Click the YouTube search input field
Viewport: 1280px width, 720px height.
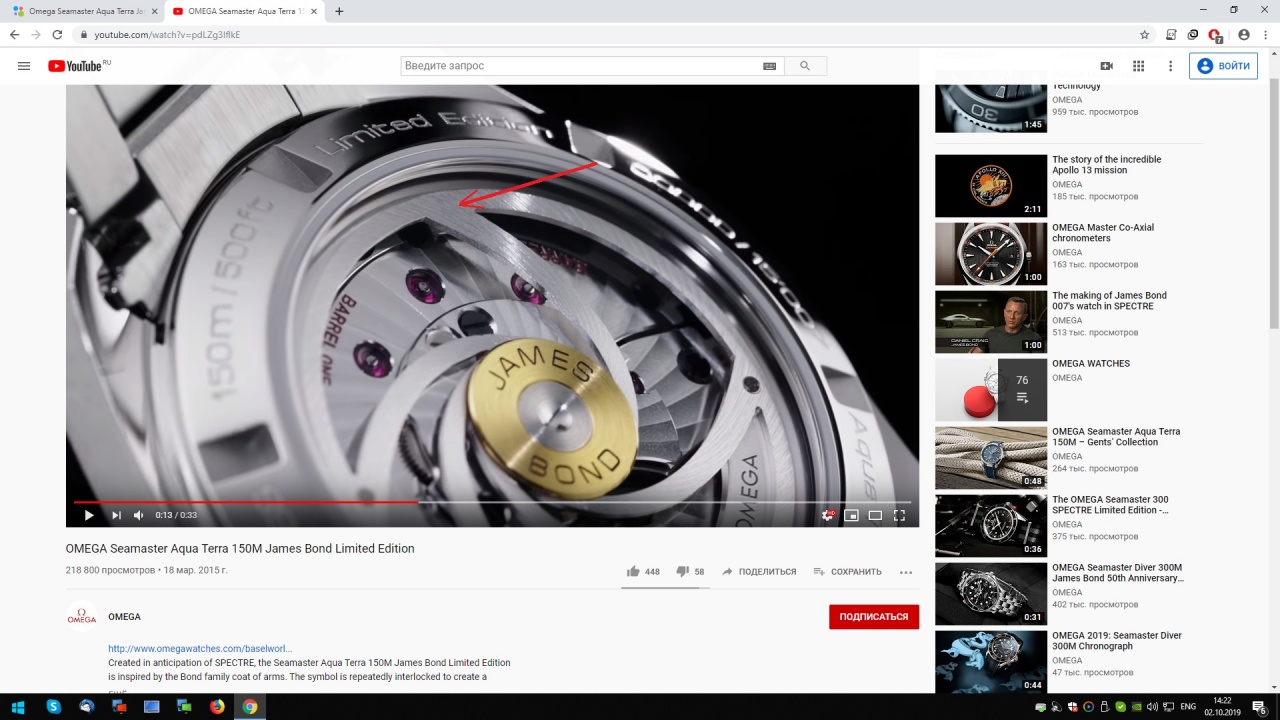point(580,66)
